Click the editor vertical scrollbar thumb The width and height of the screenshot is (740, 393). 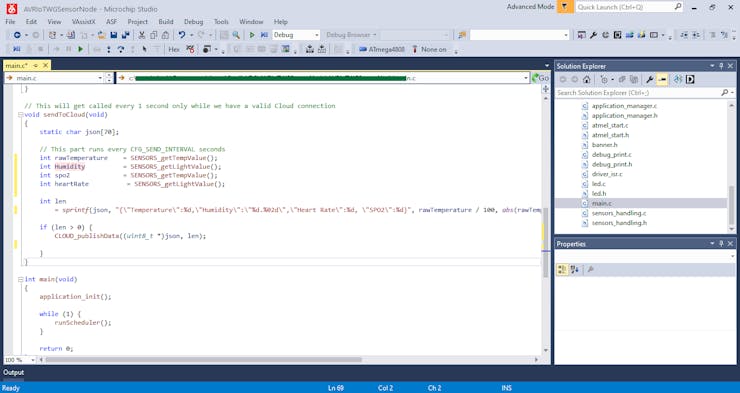tap(546, 242)
